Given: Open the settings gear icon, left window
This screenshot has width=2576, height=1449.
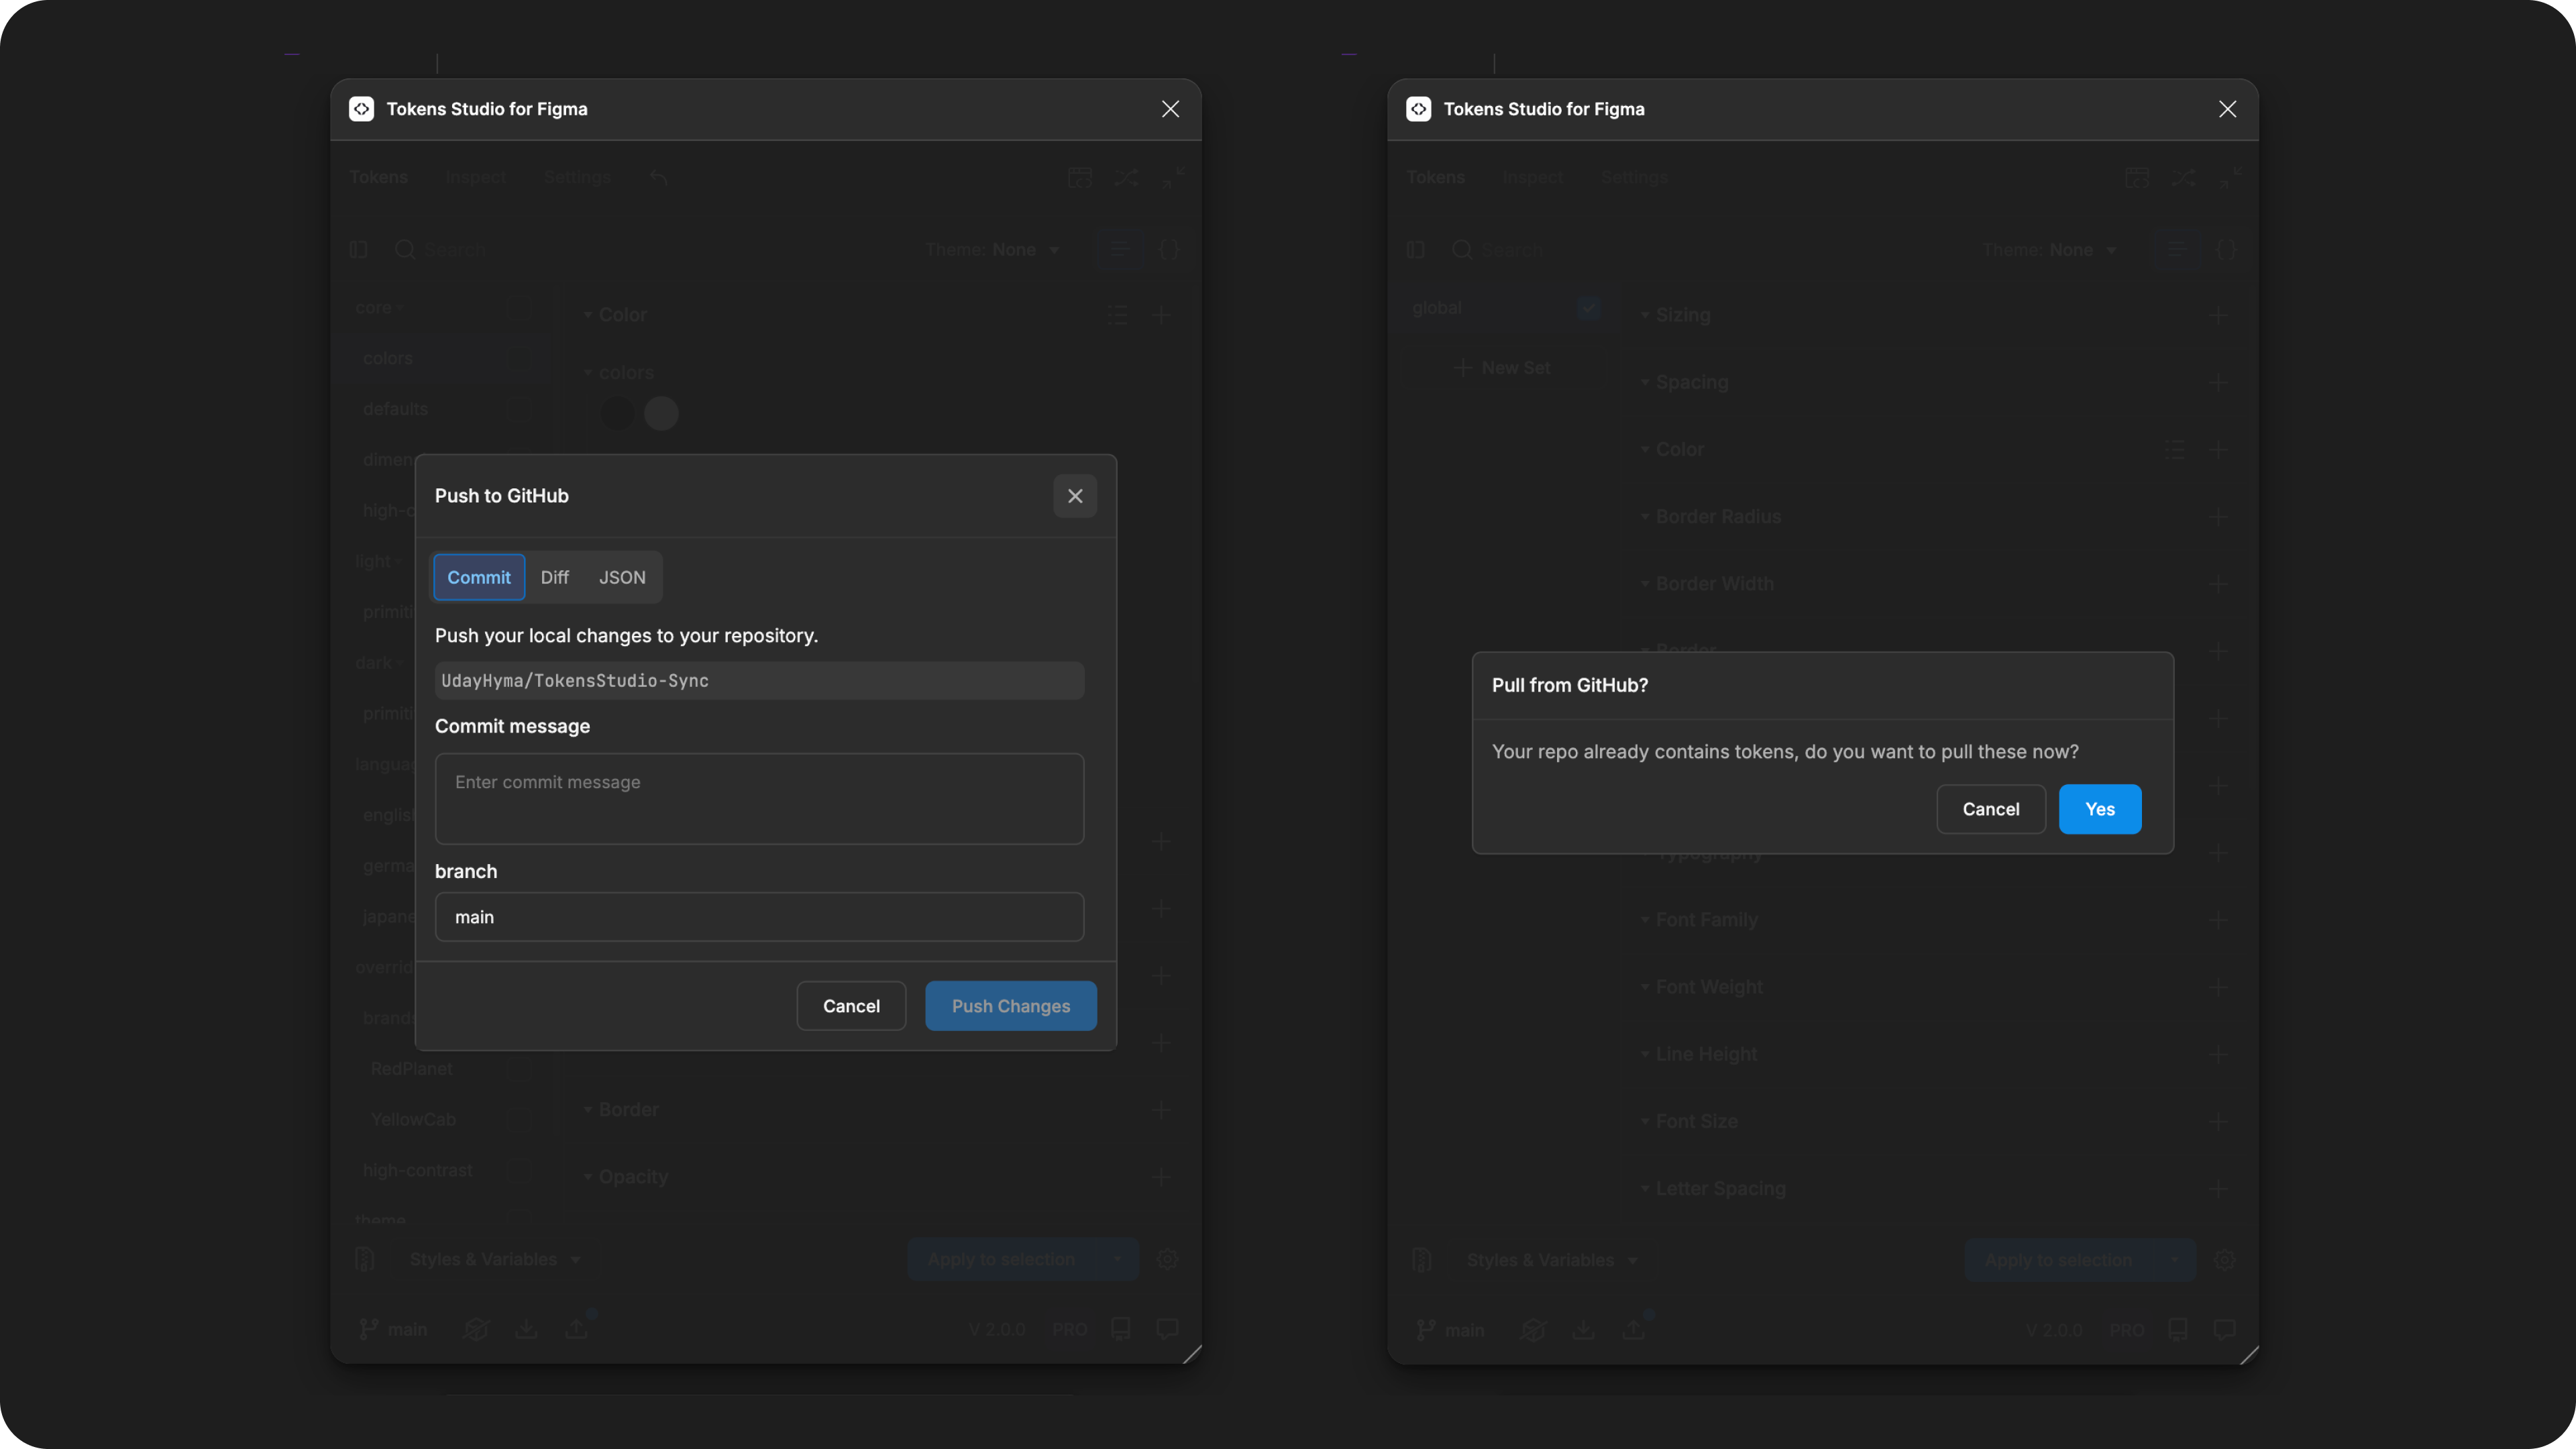Looking at the screenshot, I should click(x=1167, y=1260).
